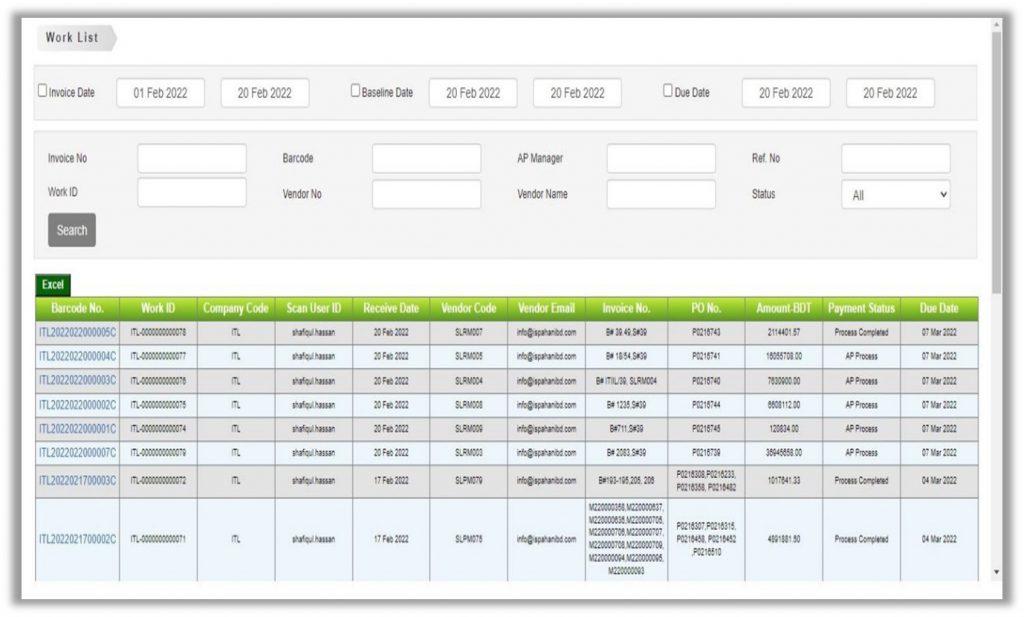This screenshot has height=617, width=1024.
Task: Select the Work List tab
Action: (x=76, y=38)
